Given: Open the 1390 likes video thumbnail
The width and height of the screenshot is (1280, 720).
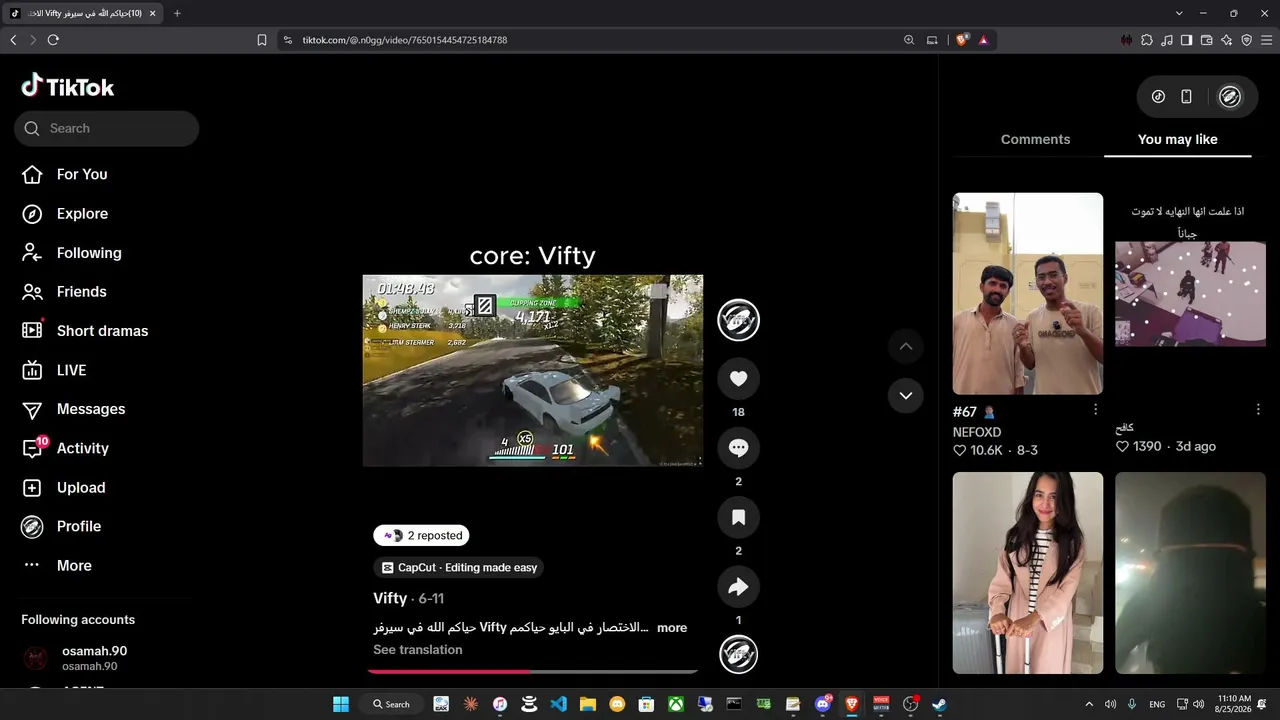Looking at the screenshot, I should 1190,294.
